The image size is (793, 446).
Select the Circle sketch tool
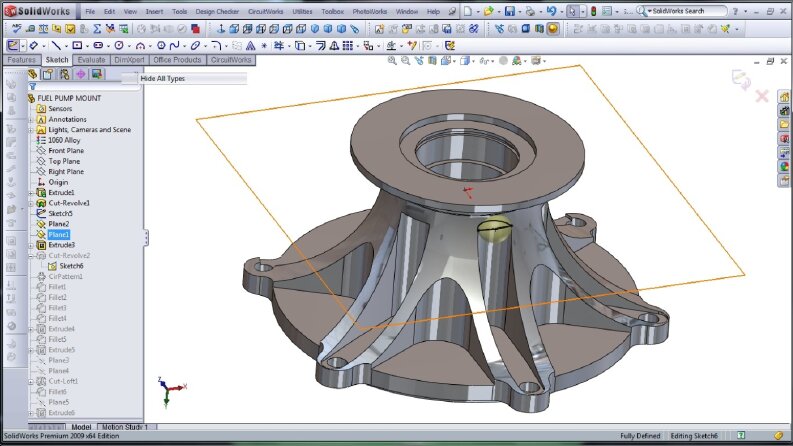(119, 46)
